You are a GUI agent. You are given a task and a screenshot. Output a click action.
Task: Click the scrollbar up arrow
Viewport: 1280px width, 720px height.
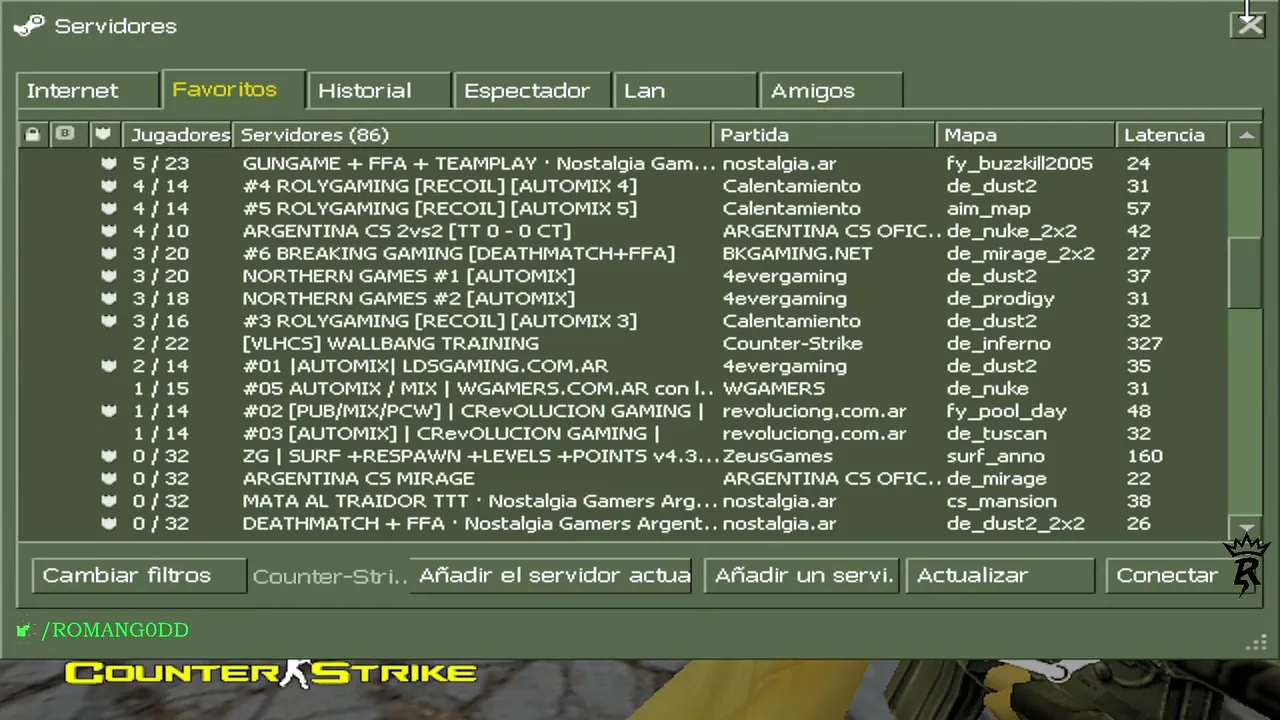1246,135
